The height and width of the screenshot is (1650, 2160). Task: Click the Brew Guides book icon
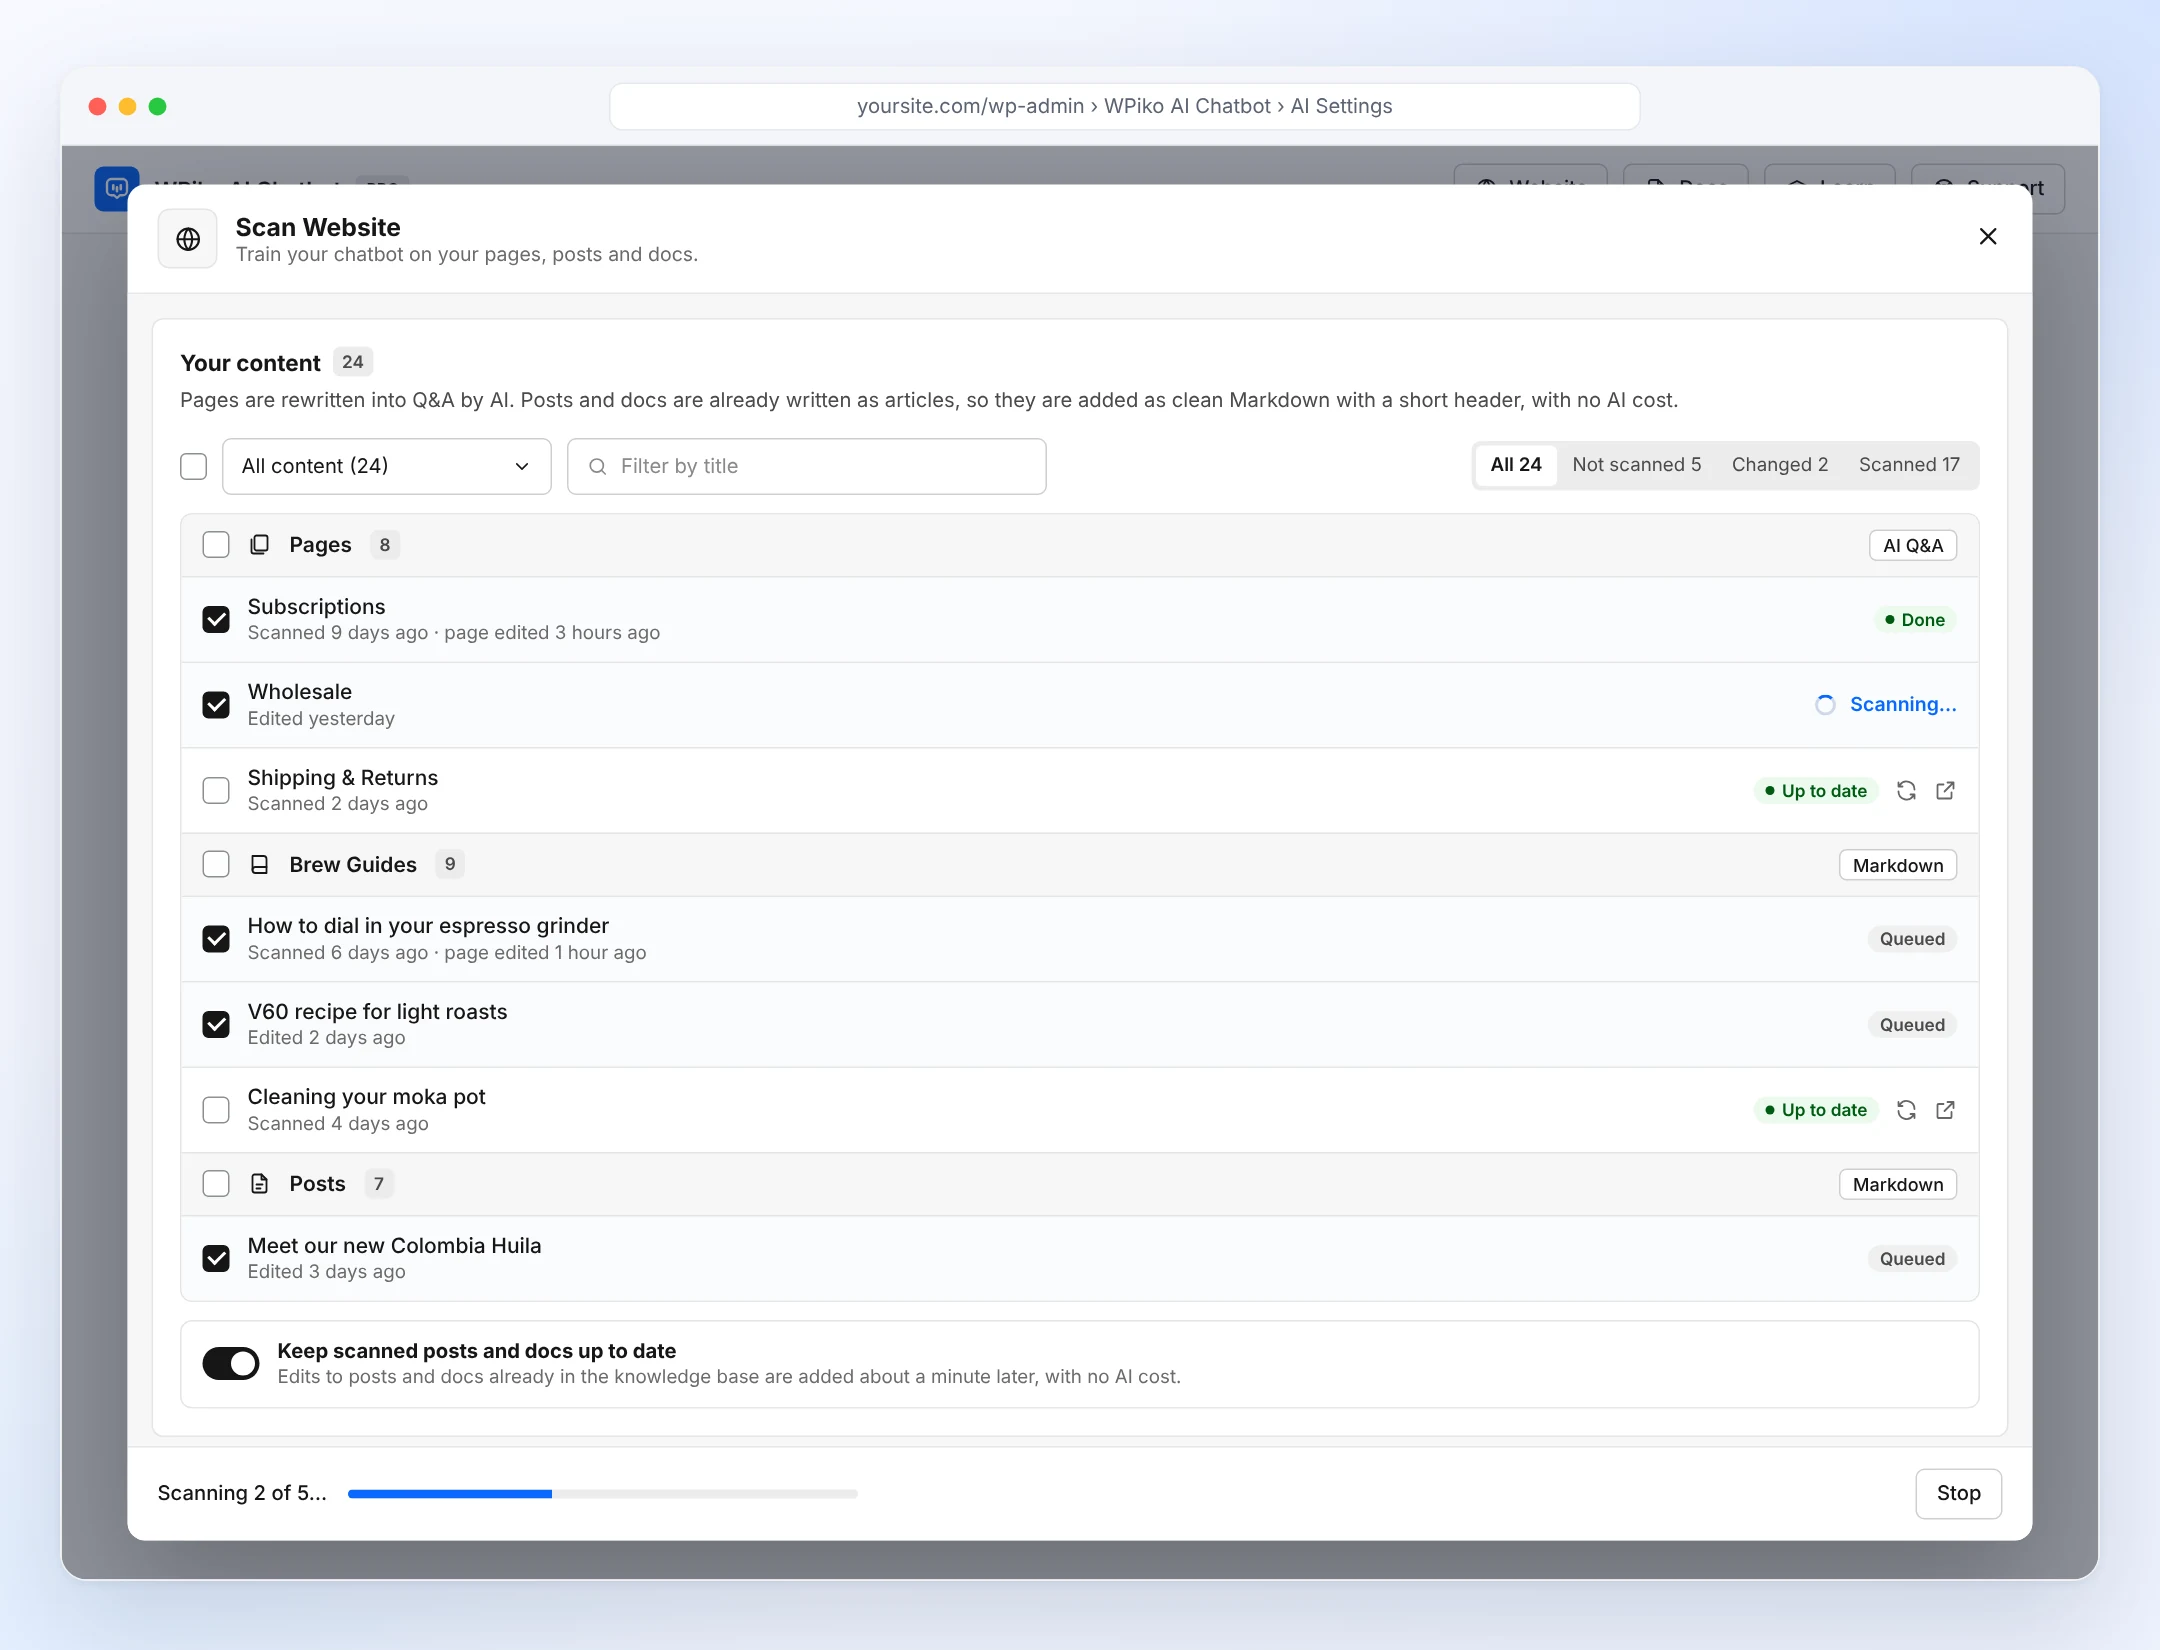(260, 865)
